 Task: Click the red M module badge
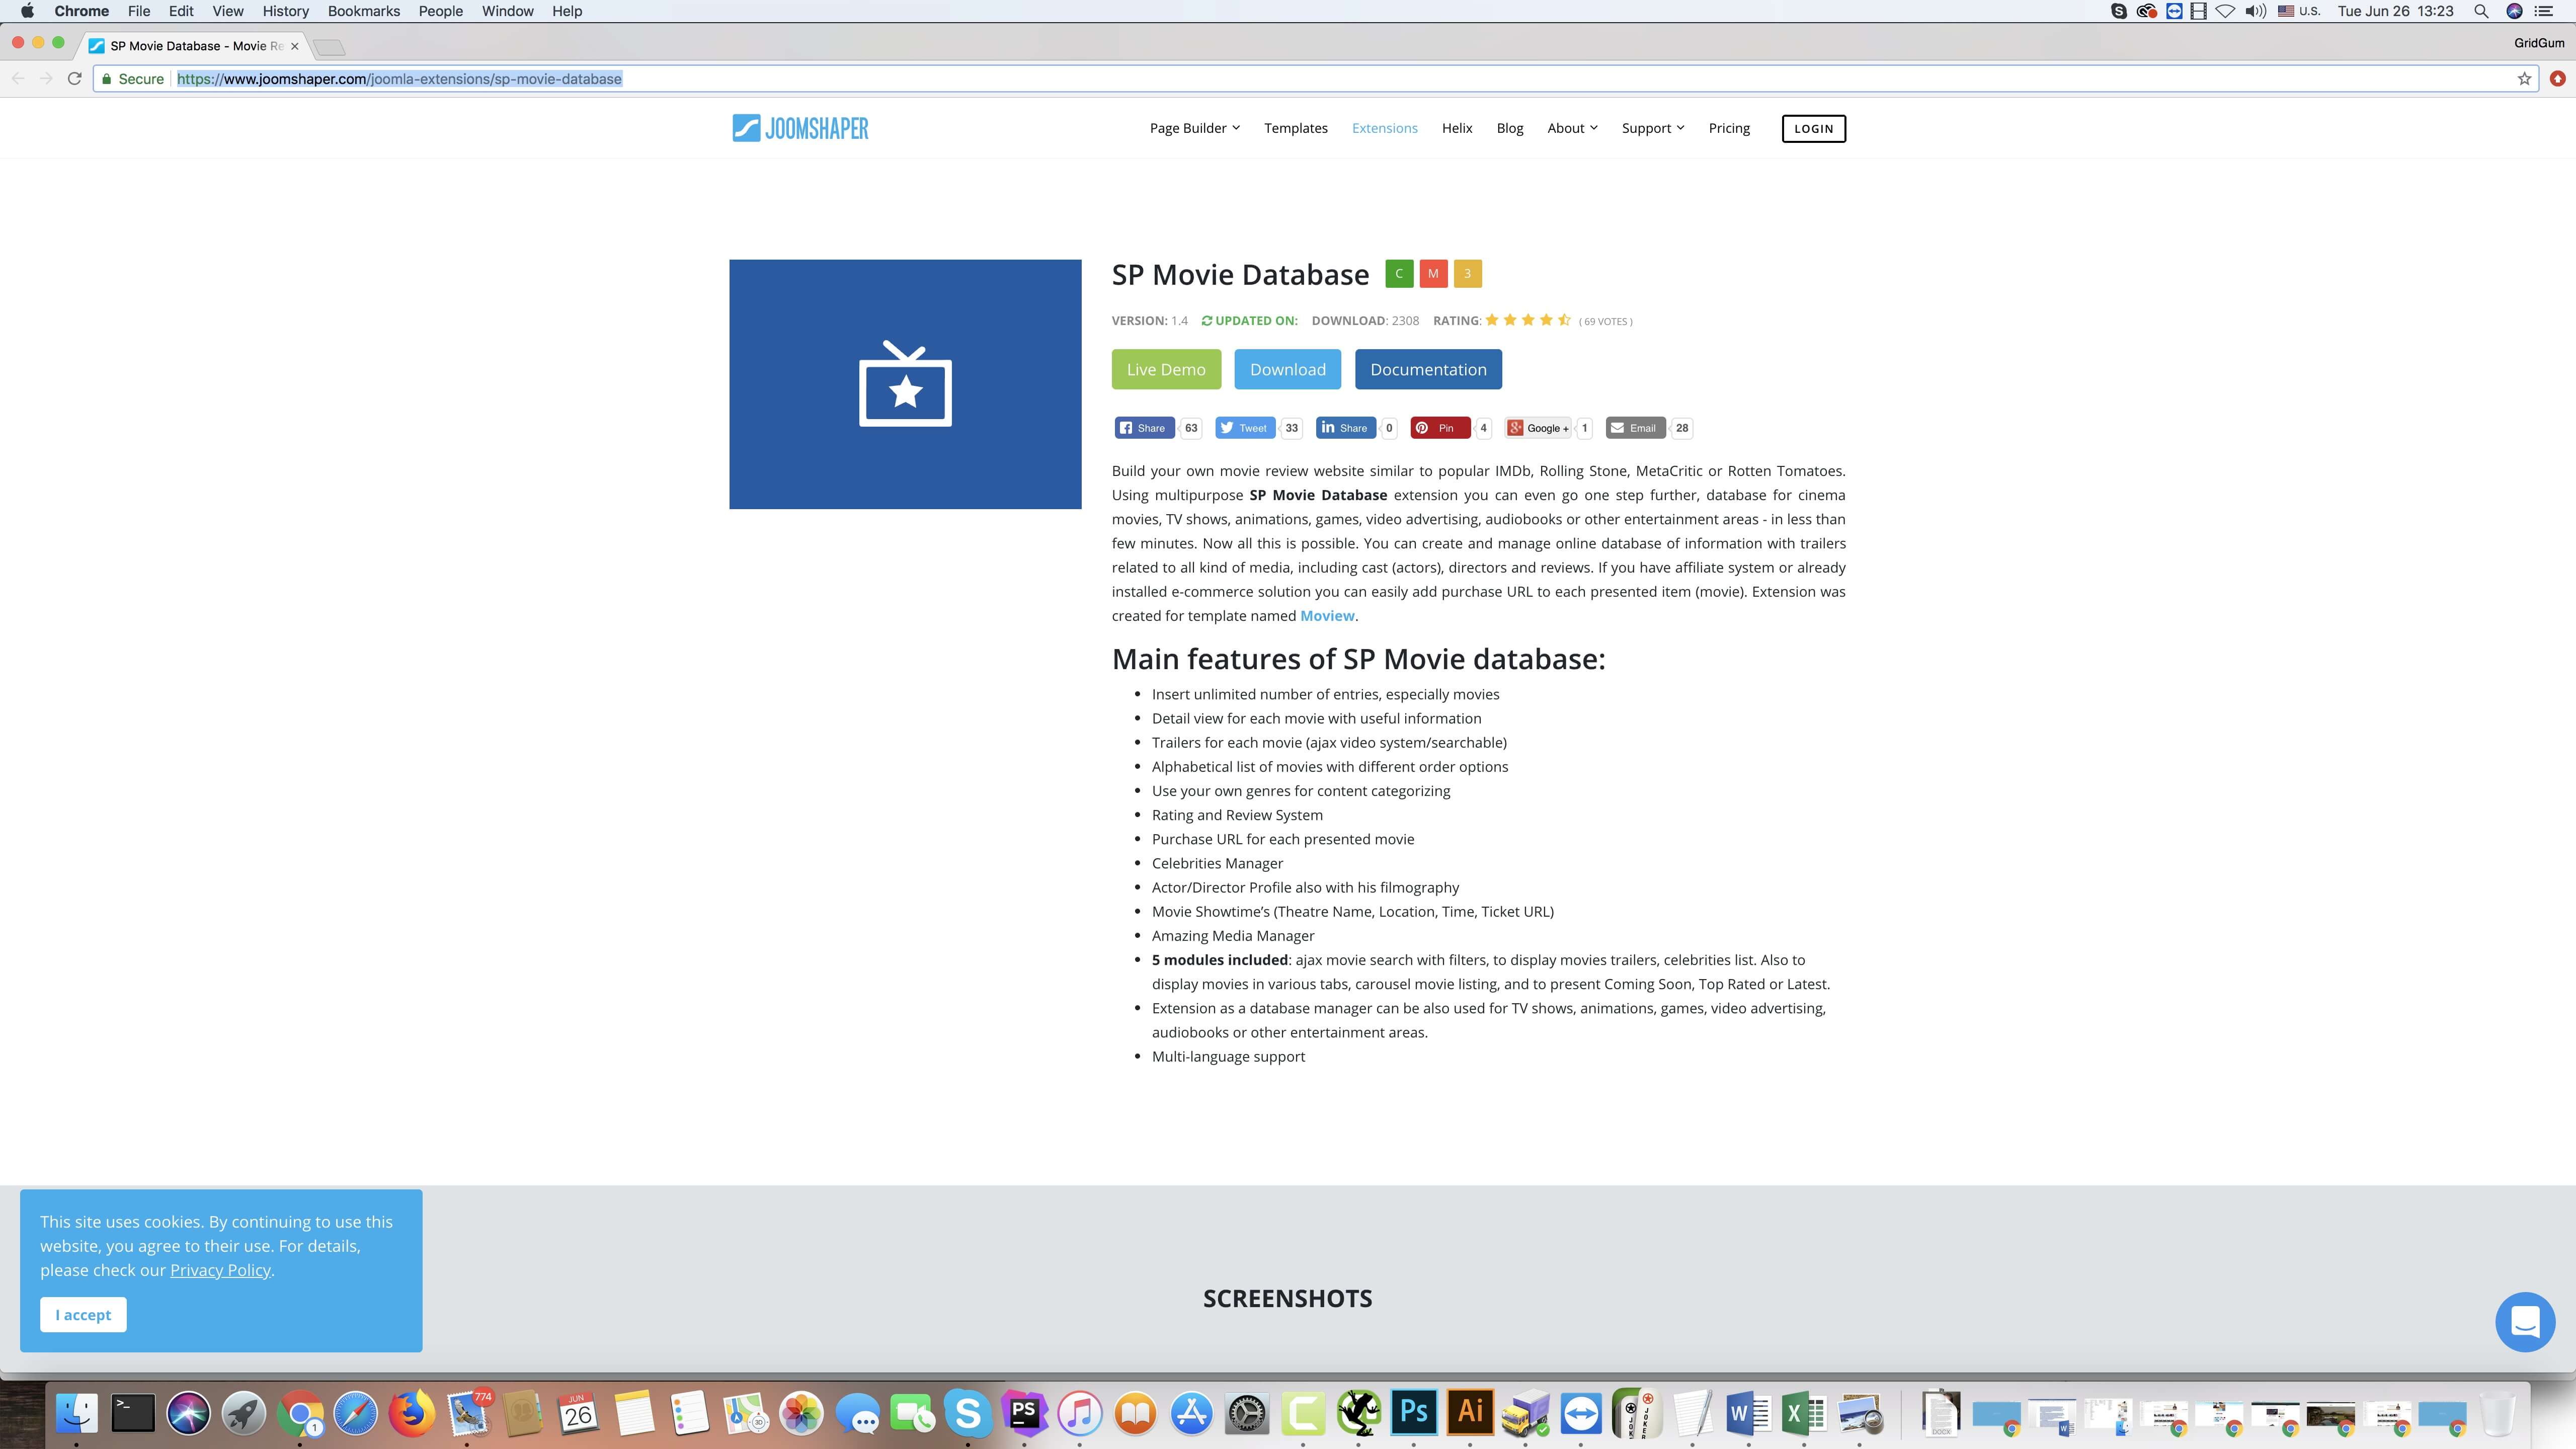point(1433,274)
